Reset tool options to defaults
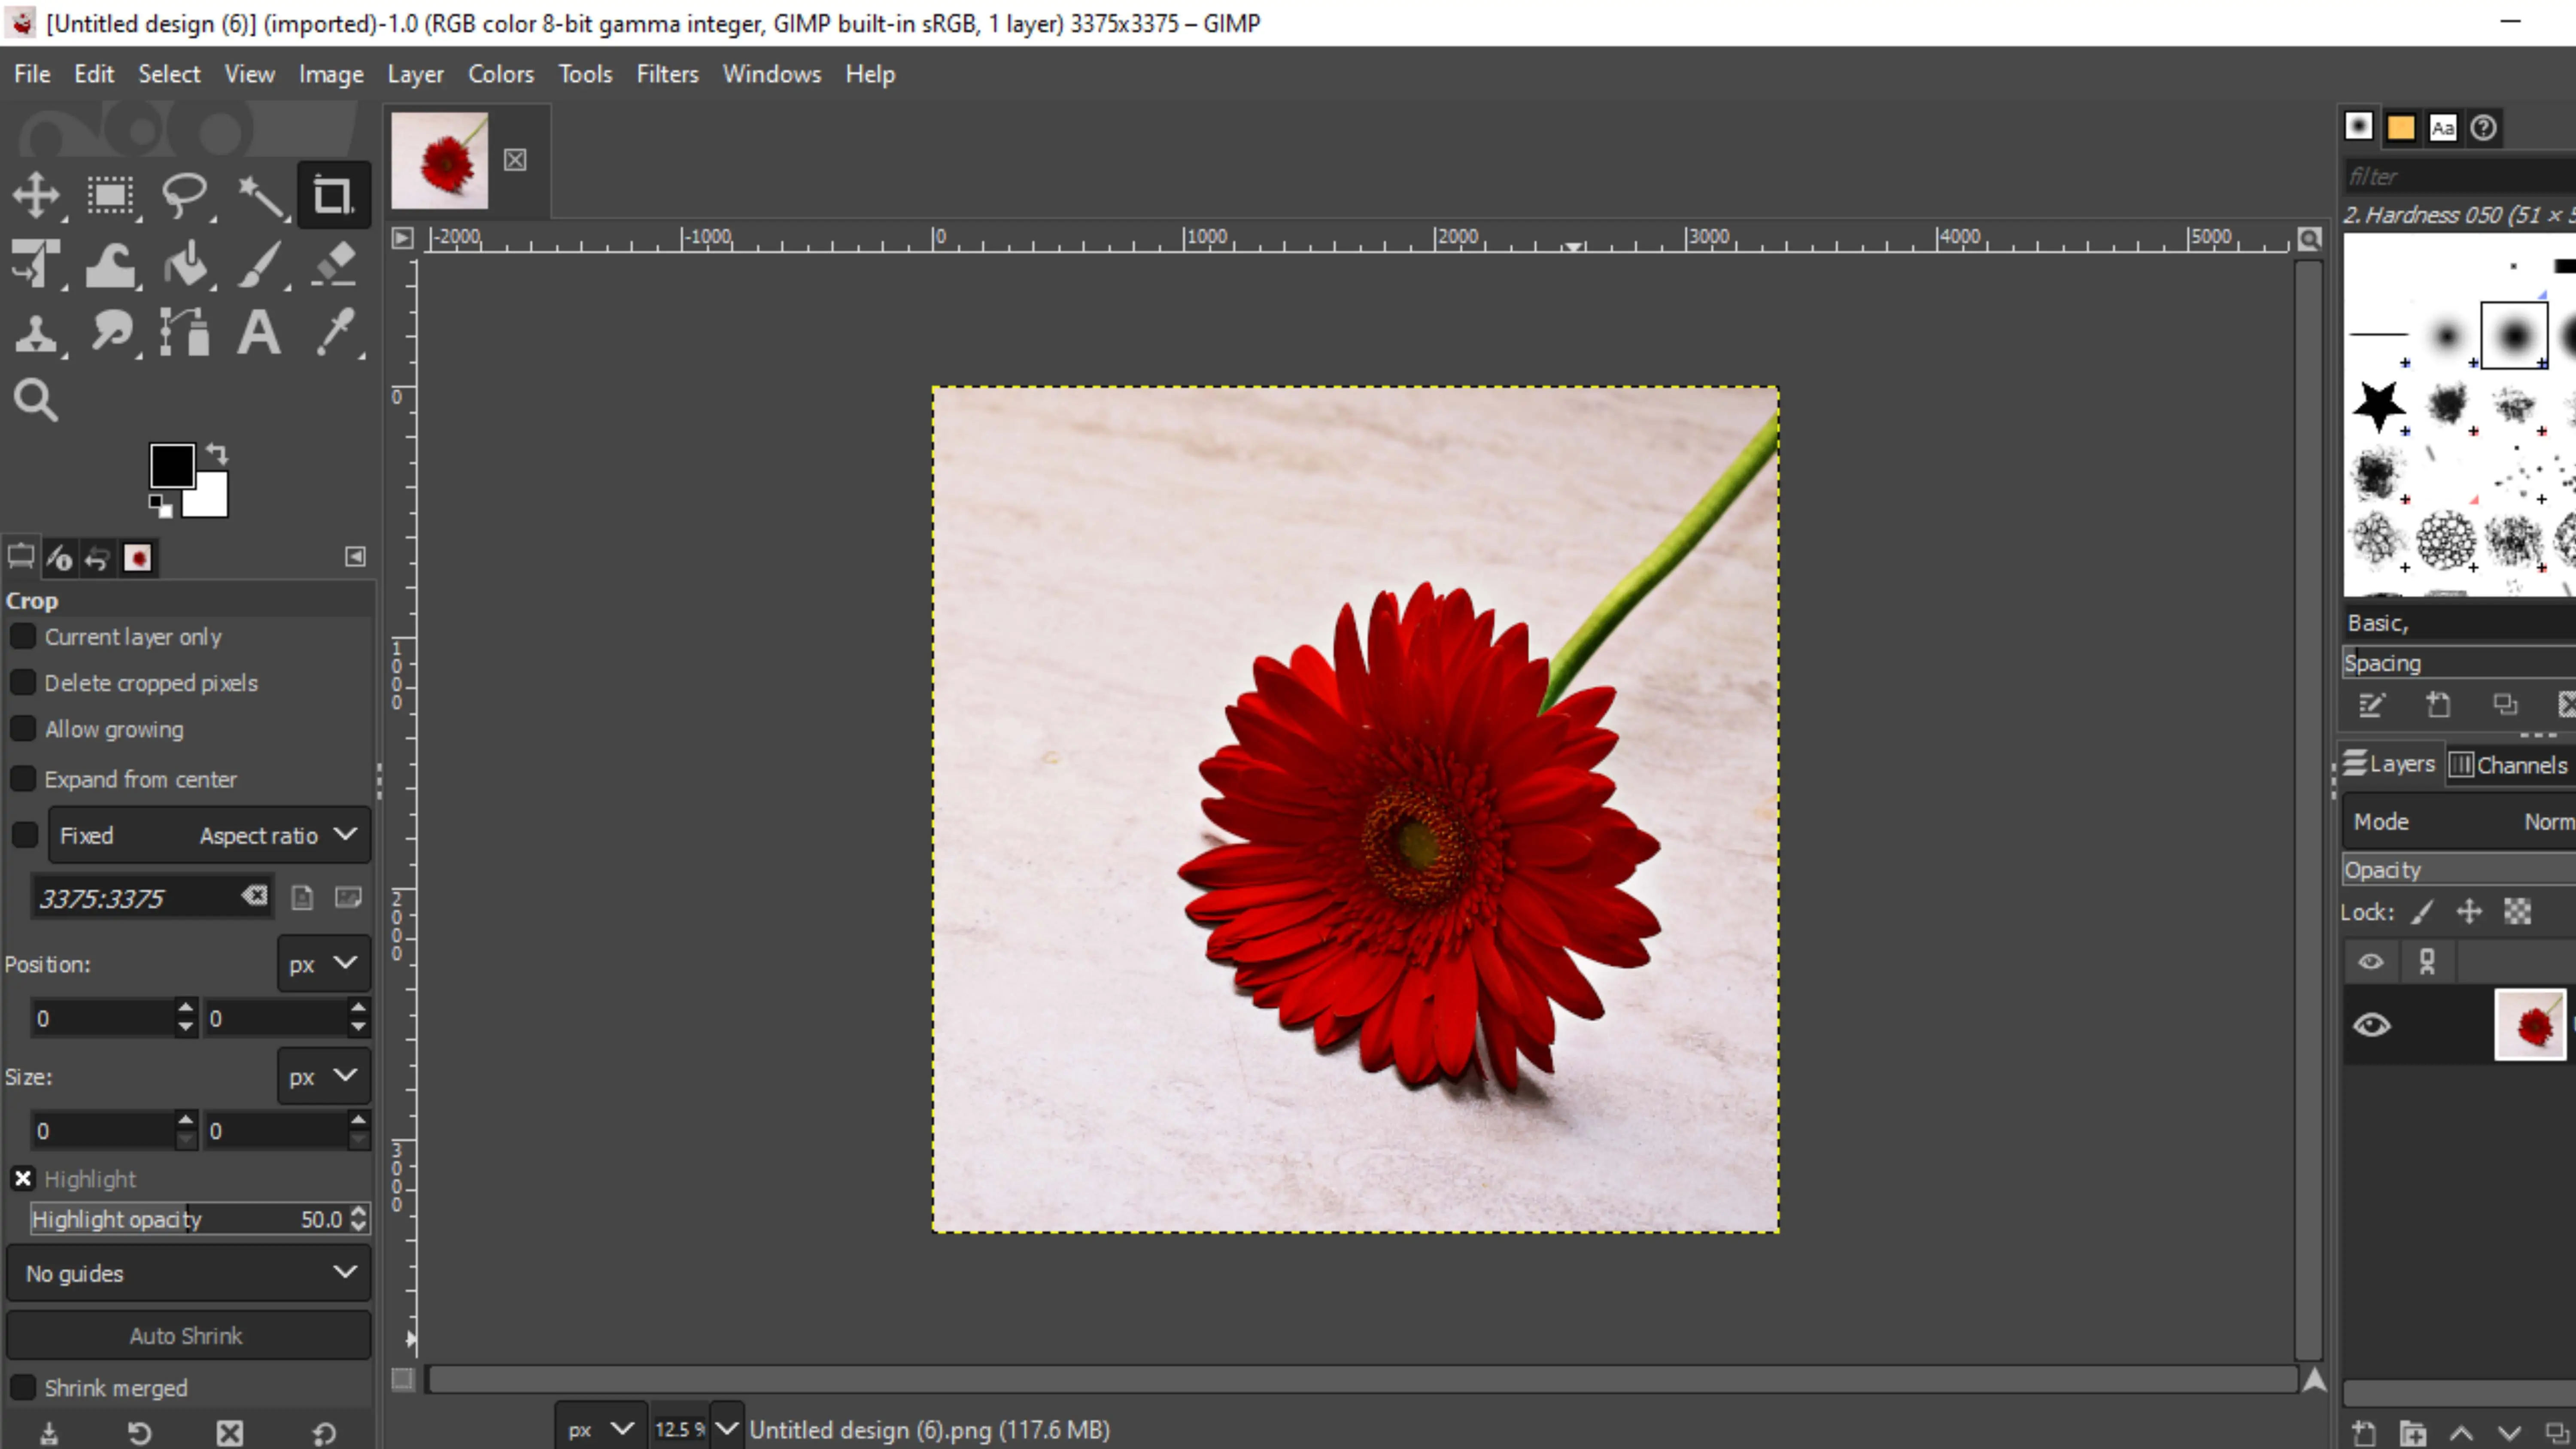 [x=324, y=1433]
